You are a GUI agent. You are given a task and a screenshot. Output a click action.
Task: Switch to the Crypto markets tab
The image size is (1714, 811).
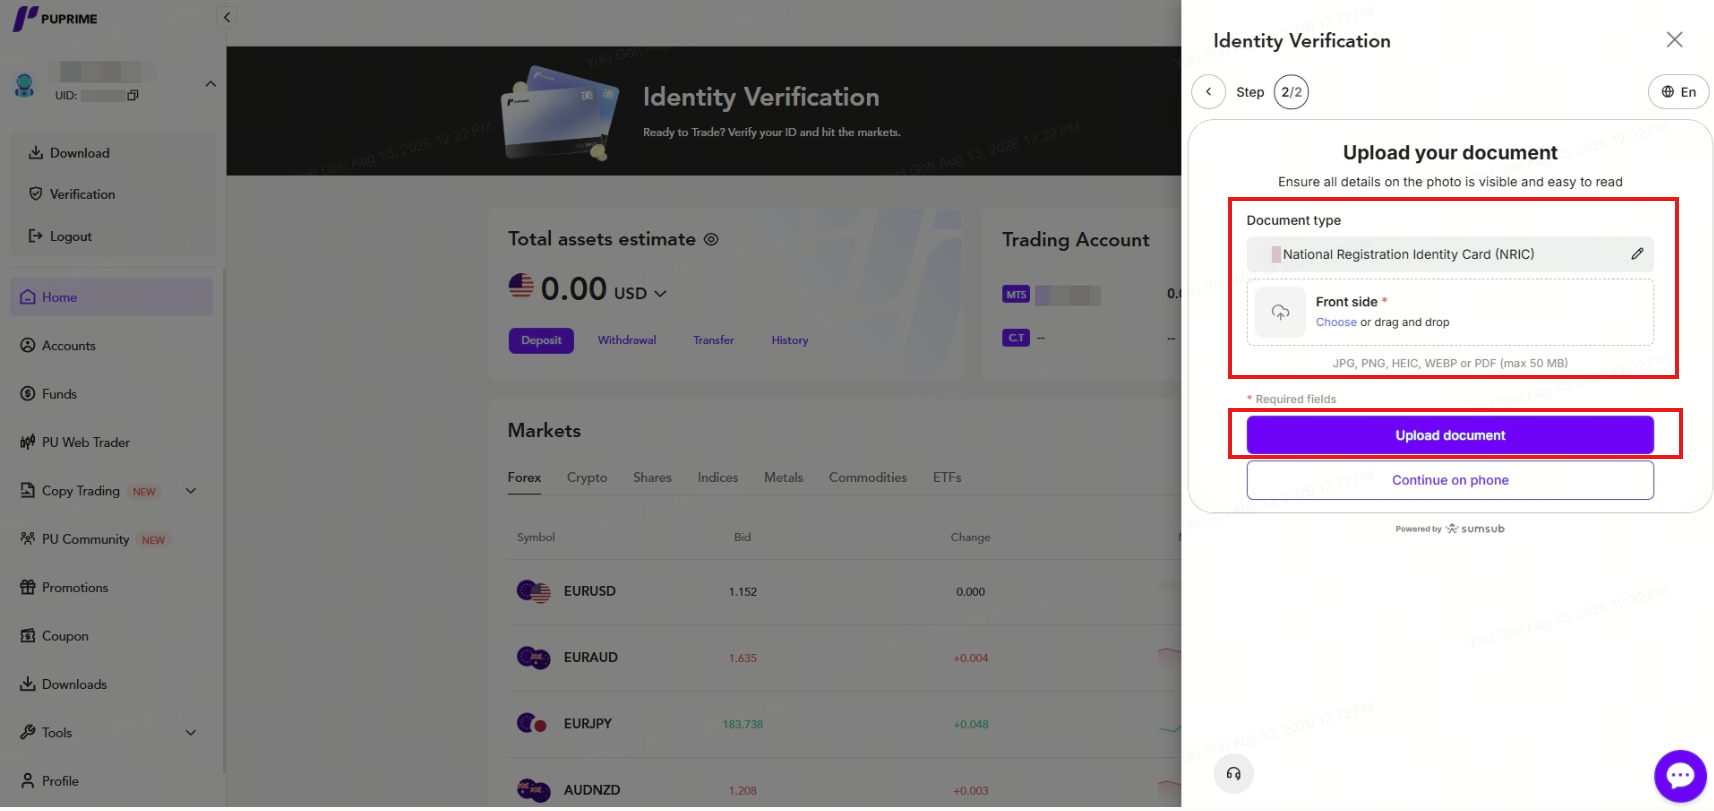tap(587, 478)
